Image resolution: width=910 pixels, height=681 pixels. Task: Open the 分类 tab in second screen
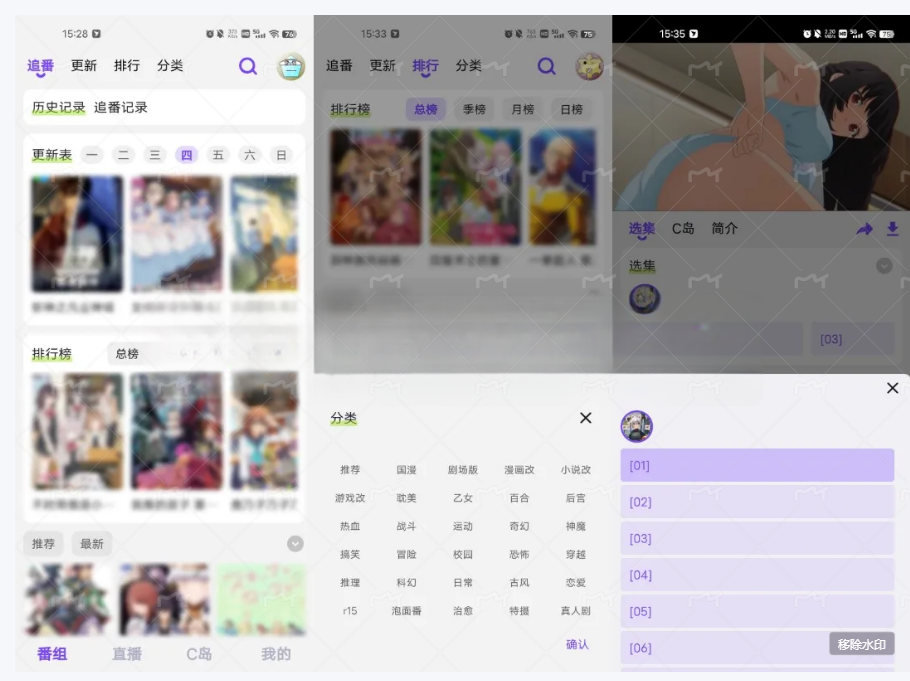pos(468,66)
